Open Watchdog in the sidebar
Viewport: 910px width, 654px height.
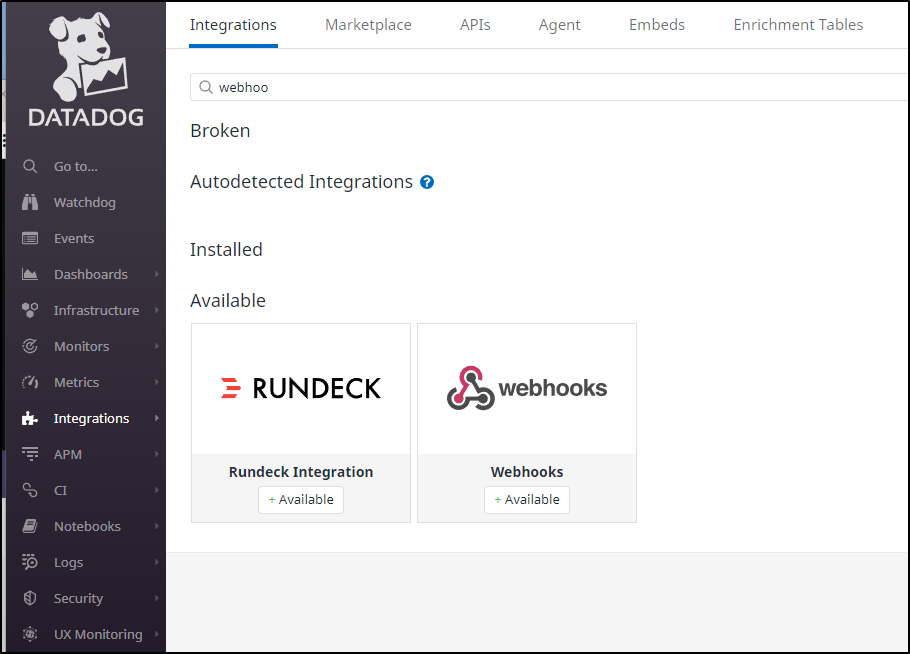coord(85,203)
